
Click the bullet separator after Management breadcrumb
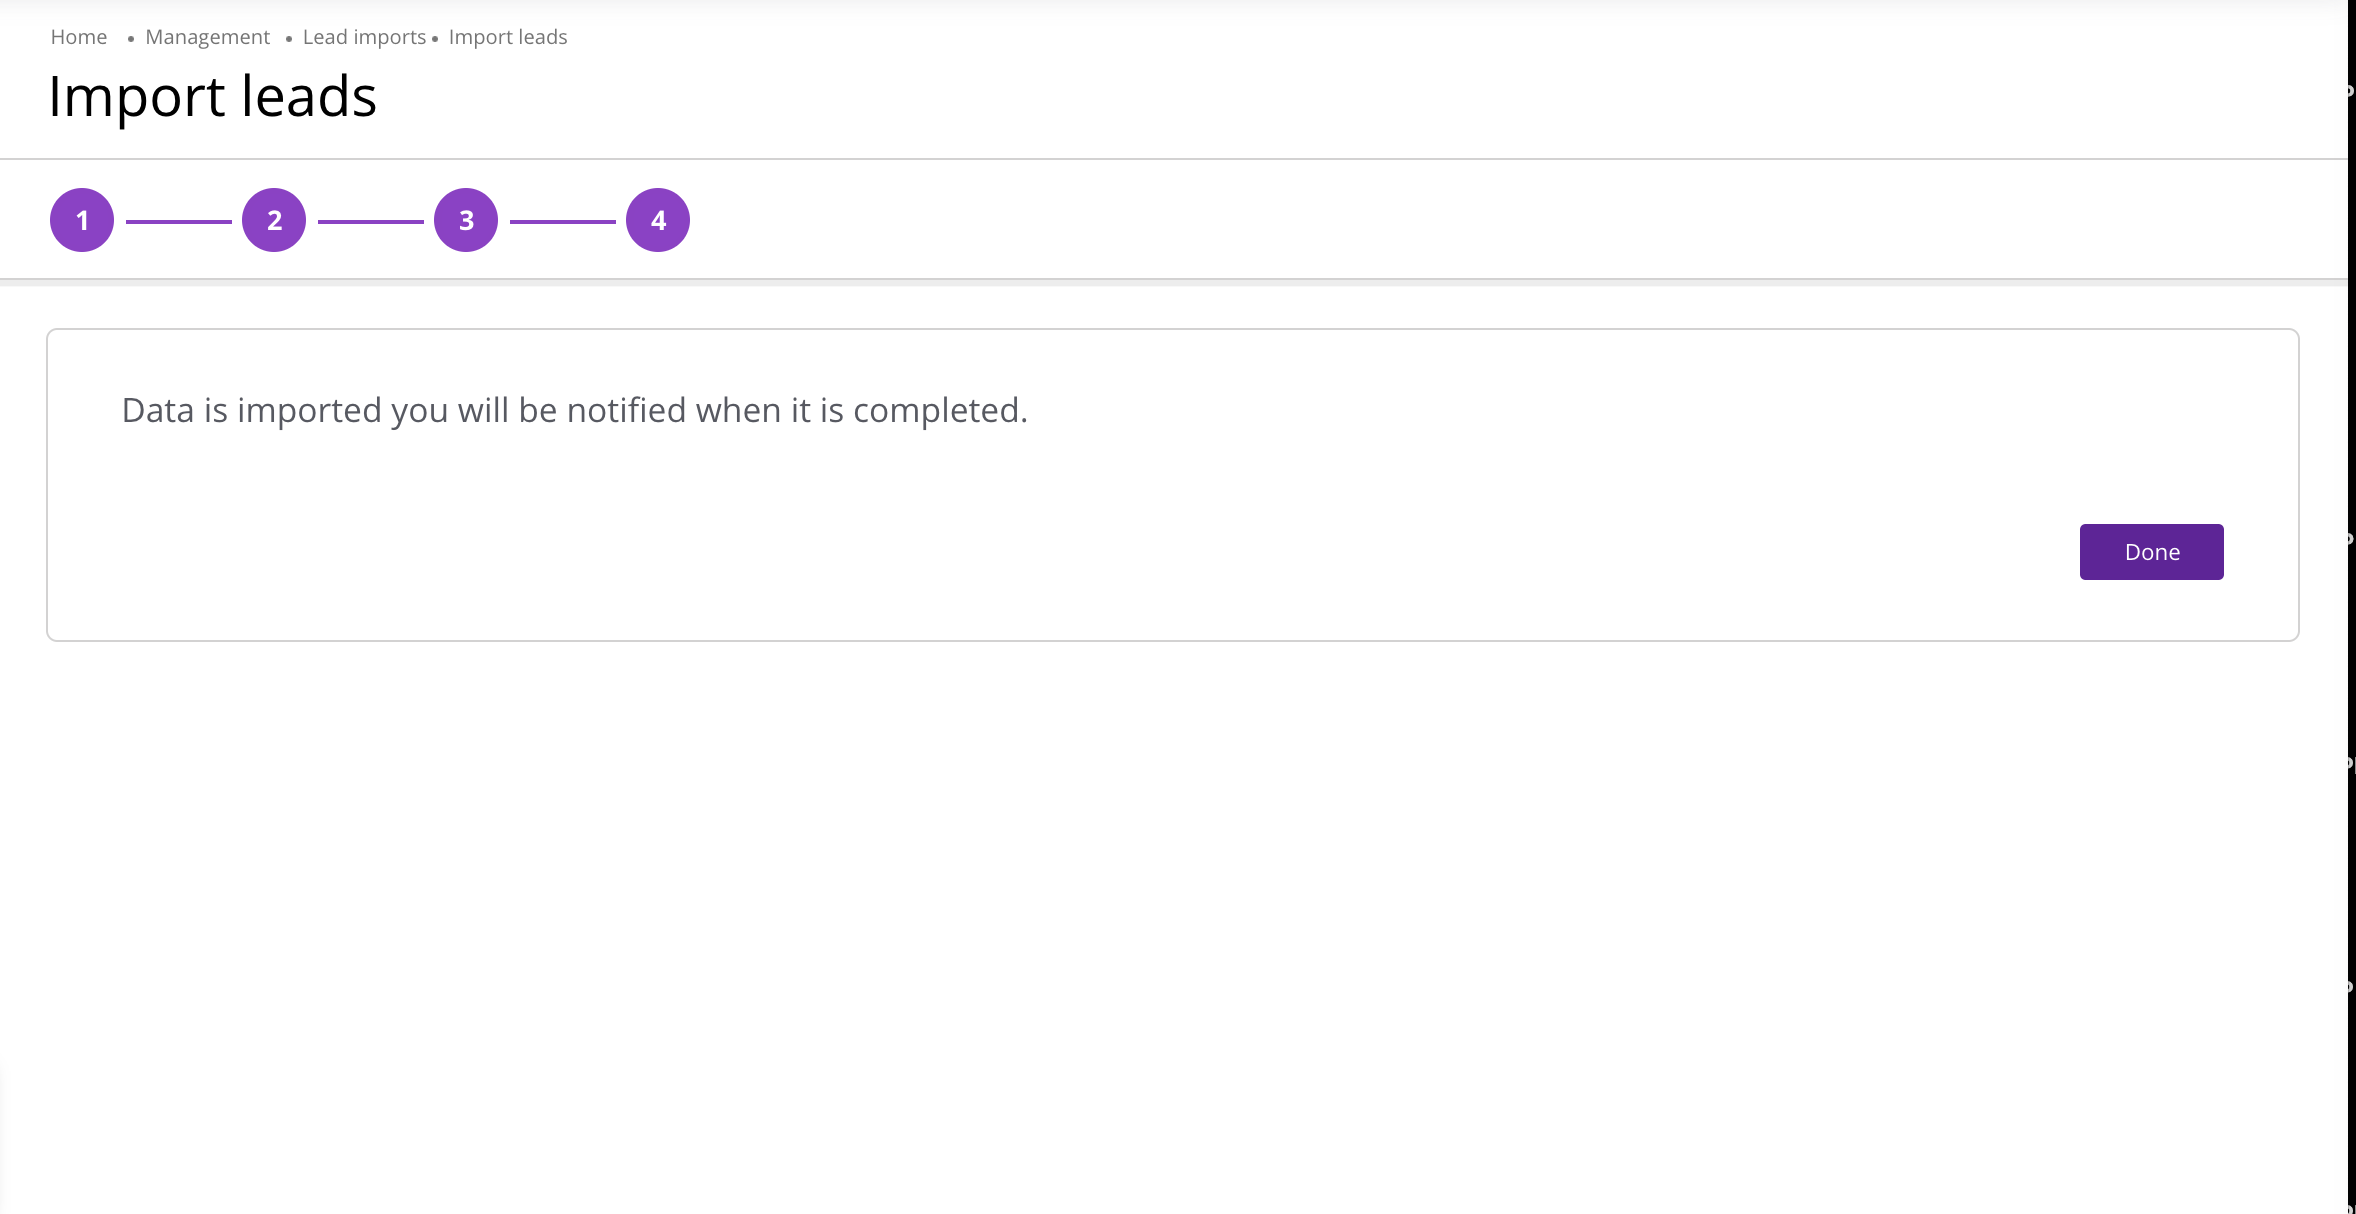click(x=288, y=39)
